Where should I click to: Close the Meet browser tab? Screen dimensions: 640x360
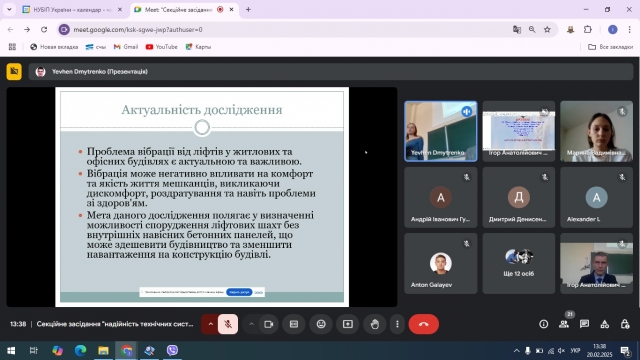pyautogui.click(x=231, y=9)
